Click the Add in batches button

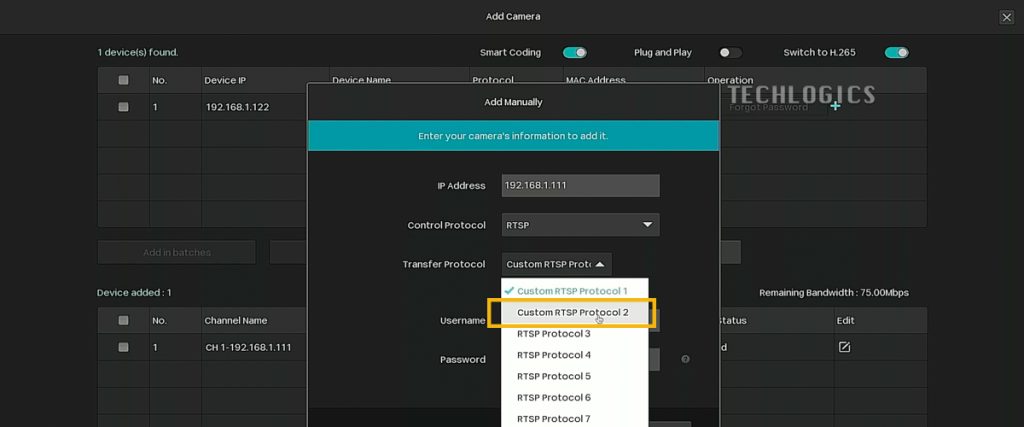[176, 252]
